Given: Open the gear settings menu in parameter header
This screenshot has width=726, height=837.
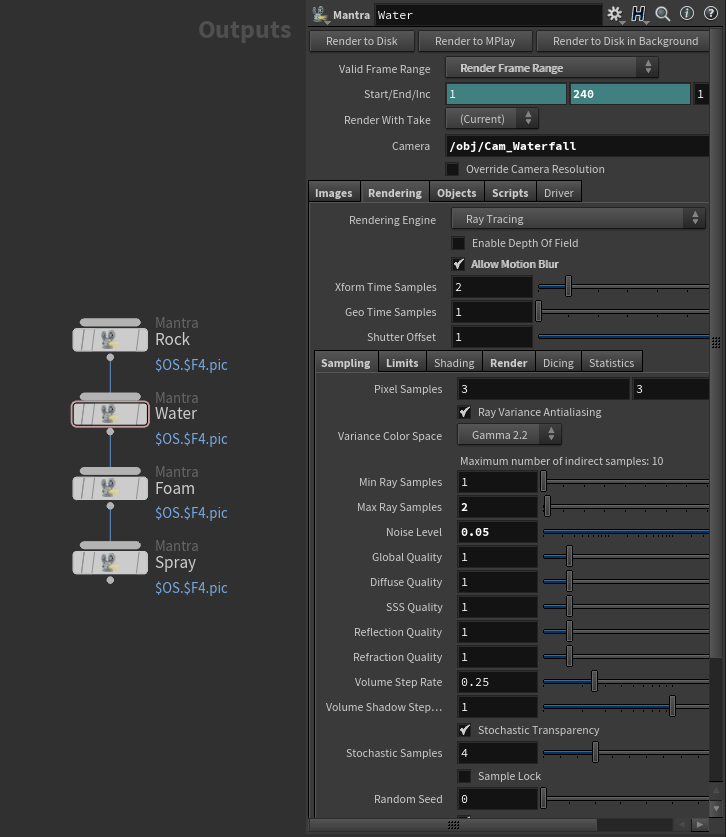Looking at the screenshot, I should (614, 14).
